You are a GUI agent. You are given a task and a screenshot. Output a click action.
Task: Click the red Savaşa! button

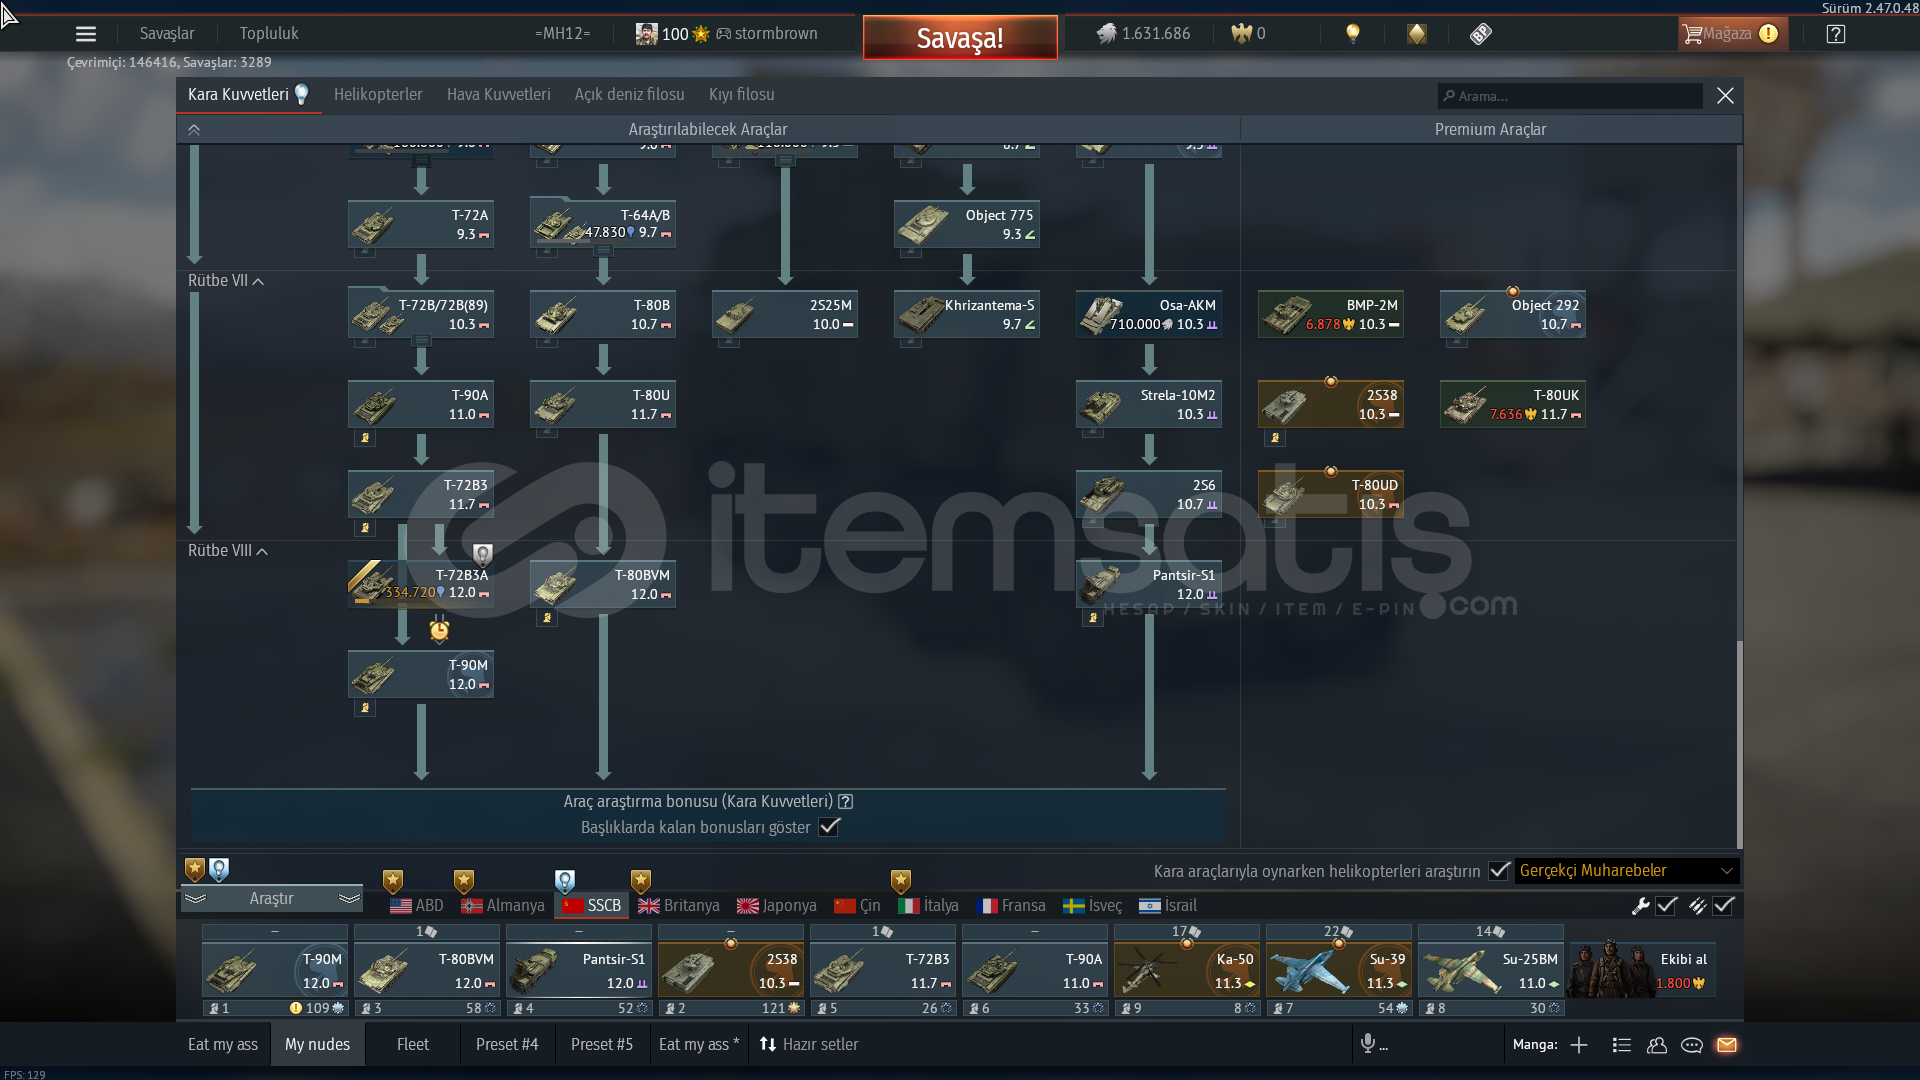960,38
